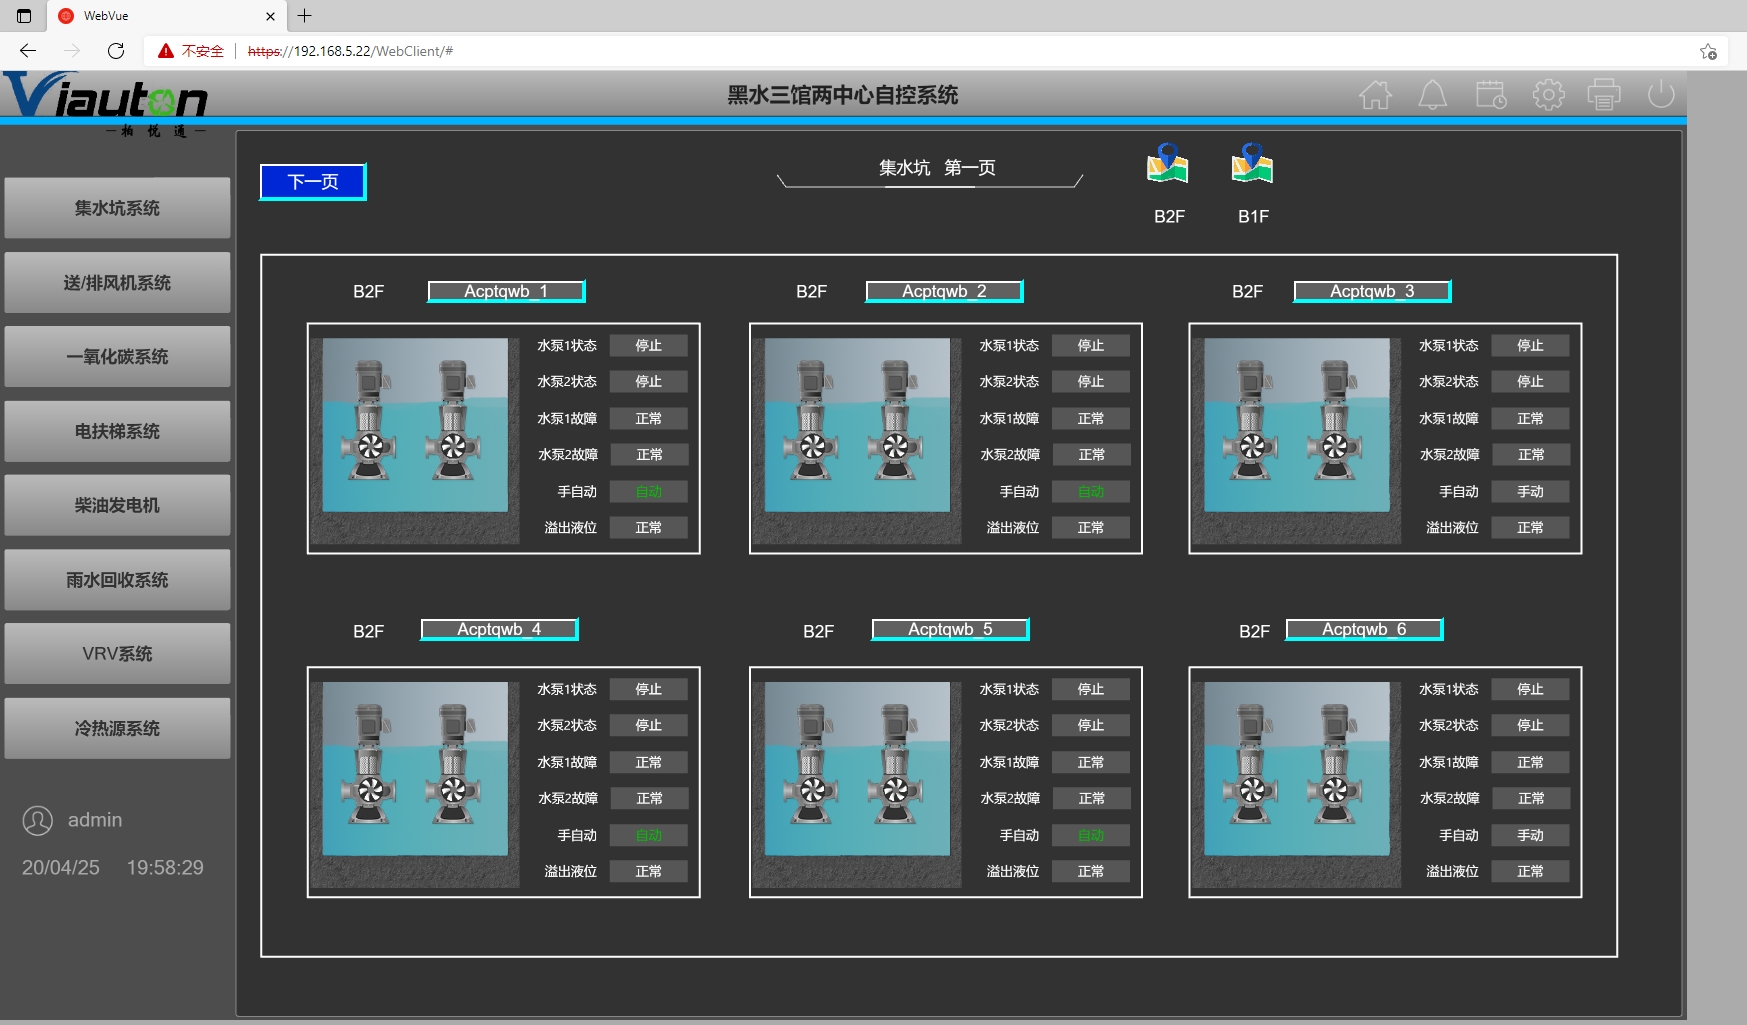Click the Acptqwb_1 label button
The width and height of the screenshot is (1747, 1025).
pos(506,291)
